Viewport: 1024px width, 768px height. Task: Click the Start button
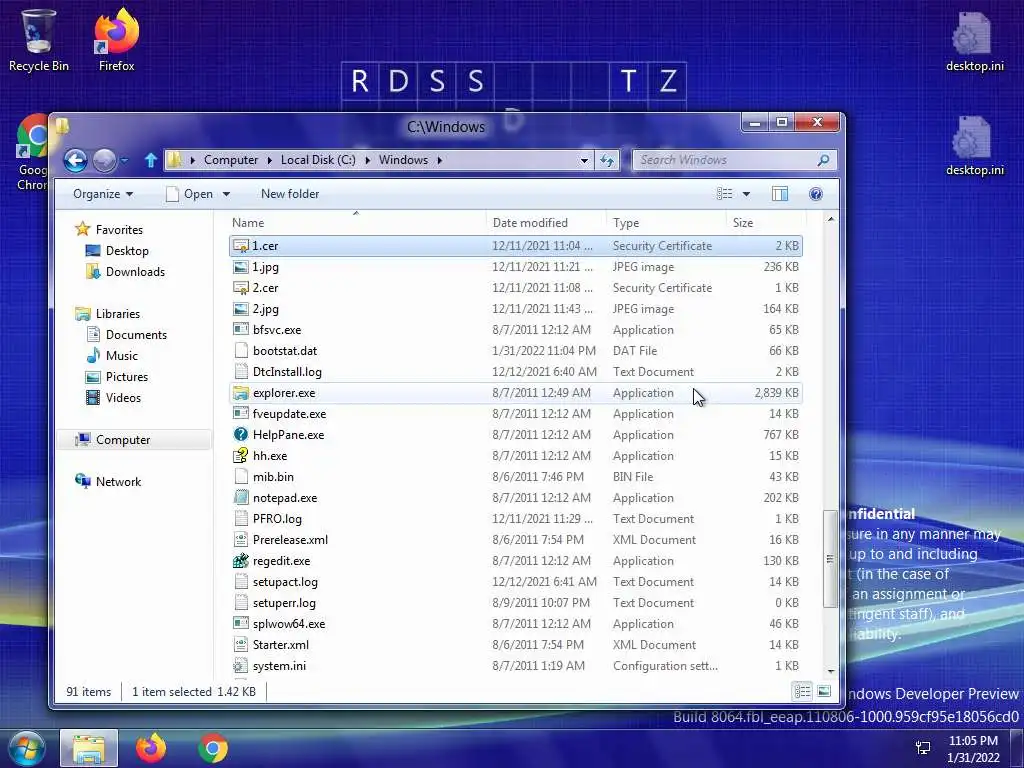[27, 748]
